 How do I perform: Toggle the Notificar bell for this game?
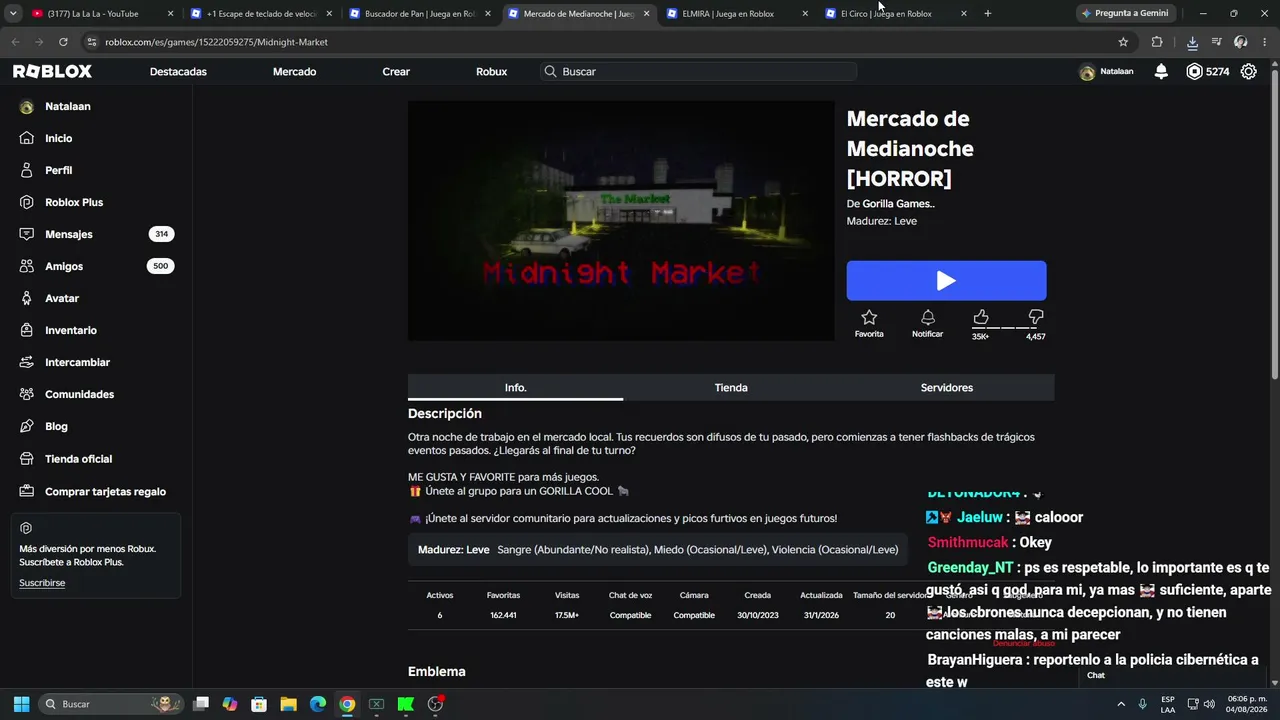click(x=927, y=318)
